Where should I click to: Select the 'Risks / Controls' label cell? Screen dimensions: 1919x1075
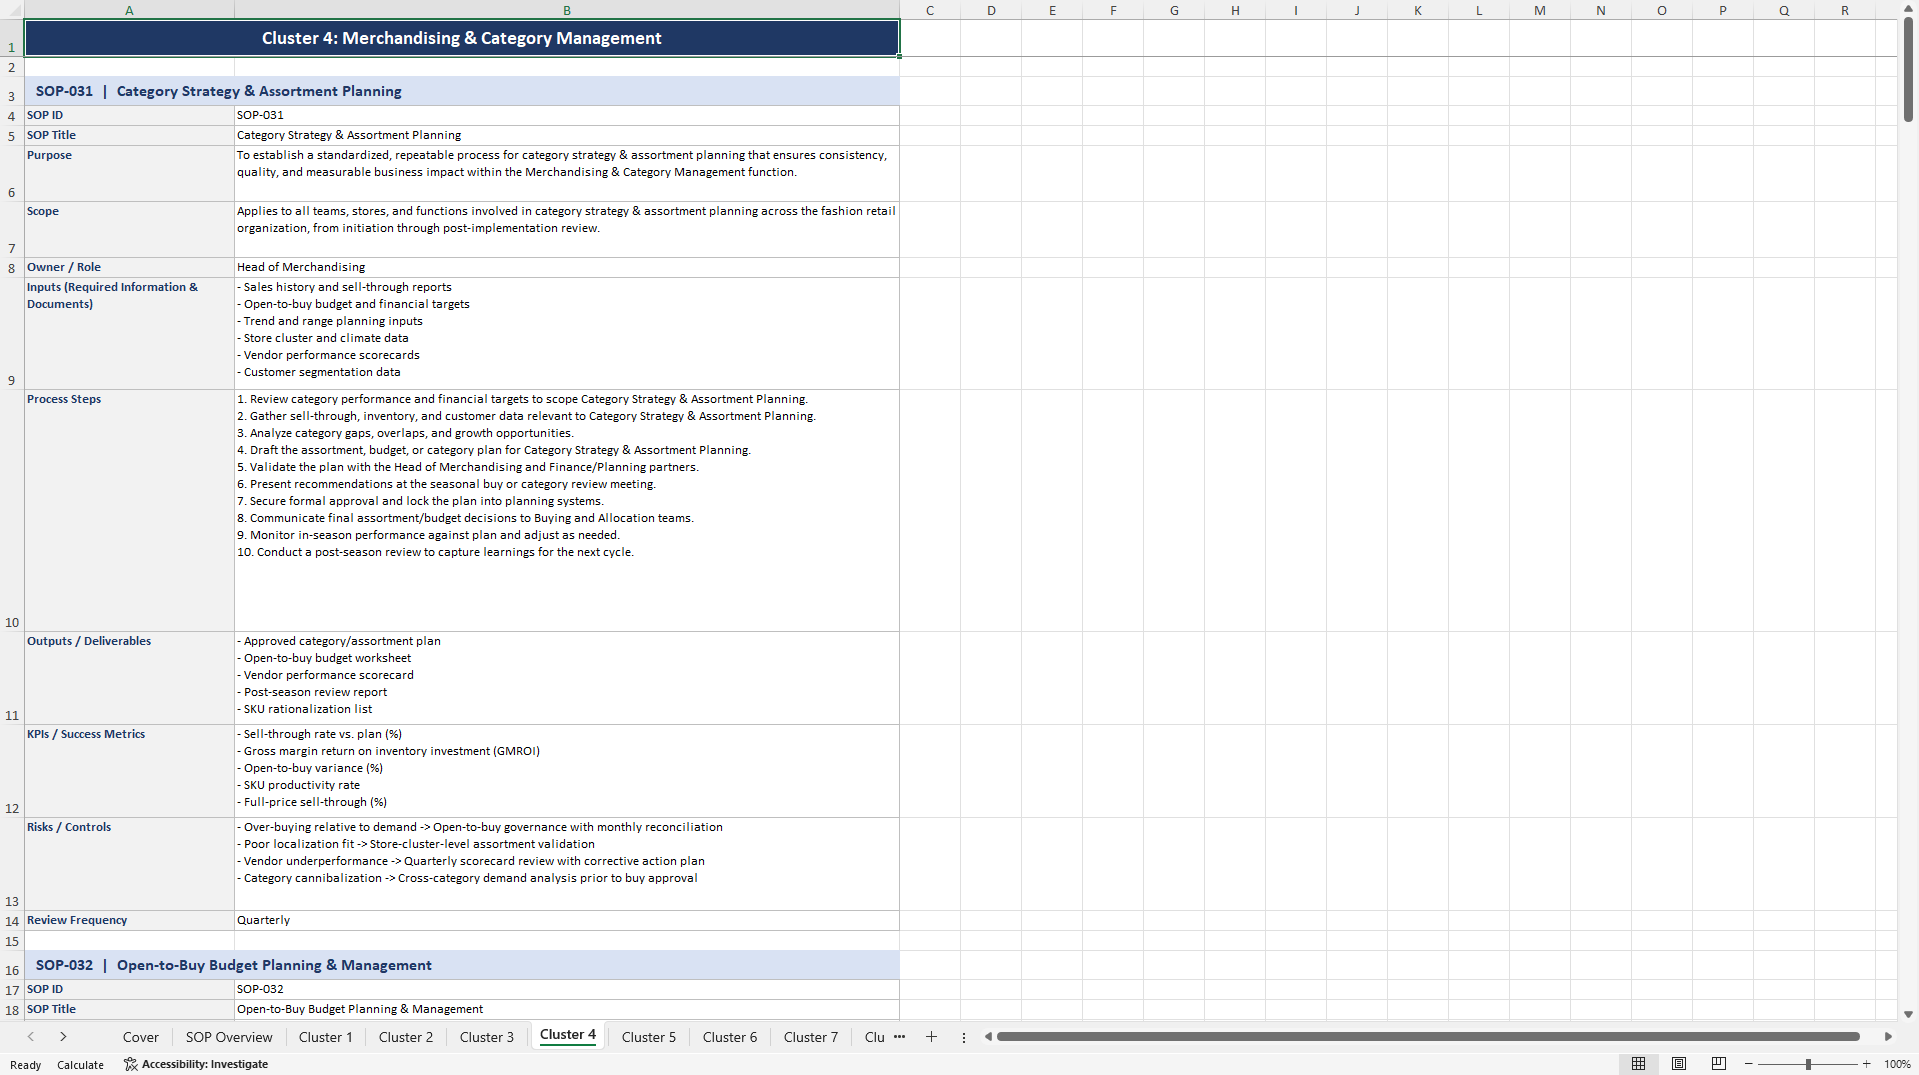tap(129, 864)
